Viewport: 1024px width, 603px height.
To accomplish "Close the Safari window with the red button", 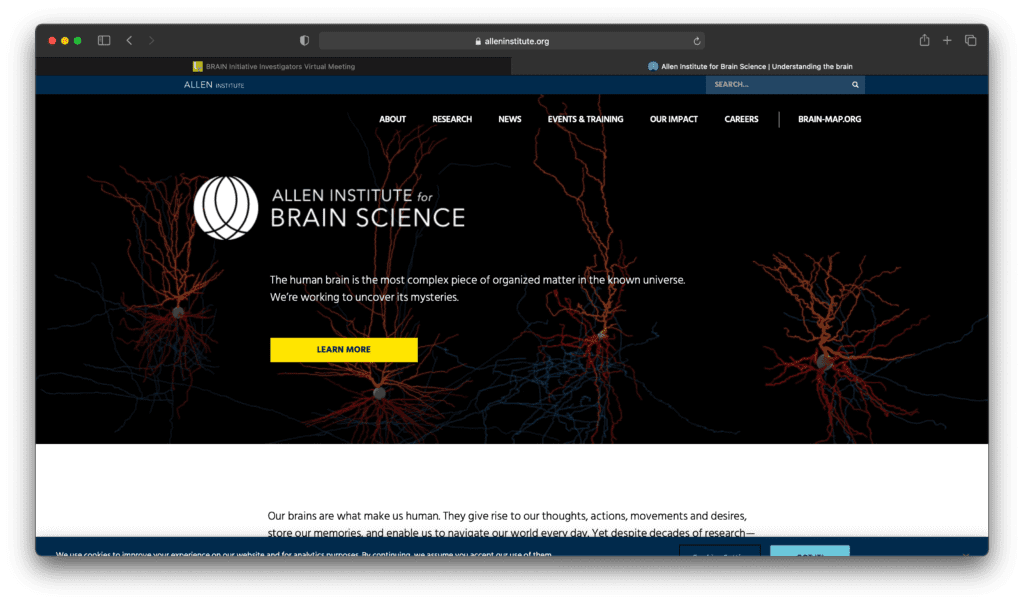I will tap(52, 41).
